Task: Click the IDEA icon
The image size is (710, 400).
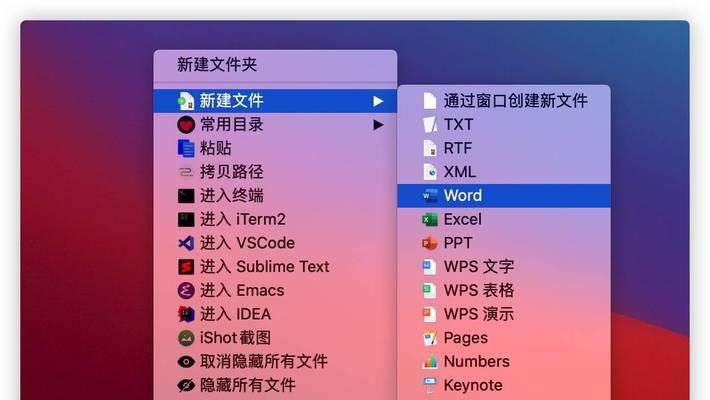Action: [x=186, y=314]
